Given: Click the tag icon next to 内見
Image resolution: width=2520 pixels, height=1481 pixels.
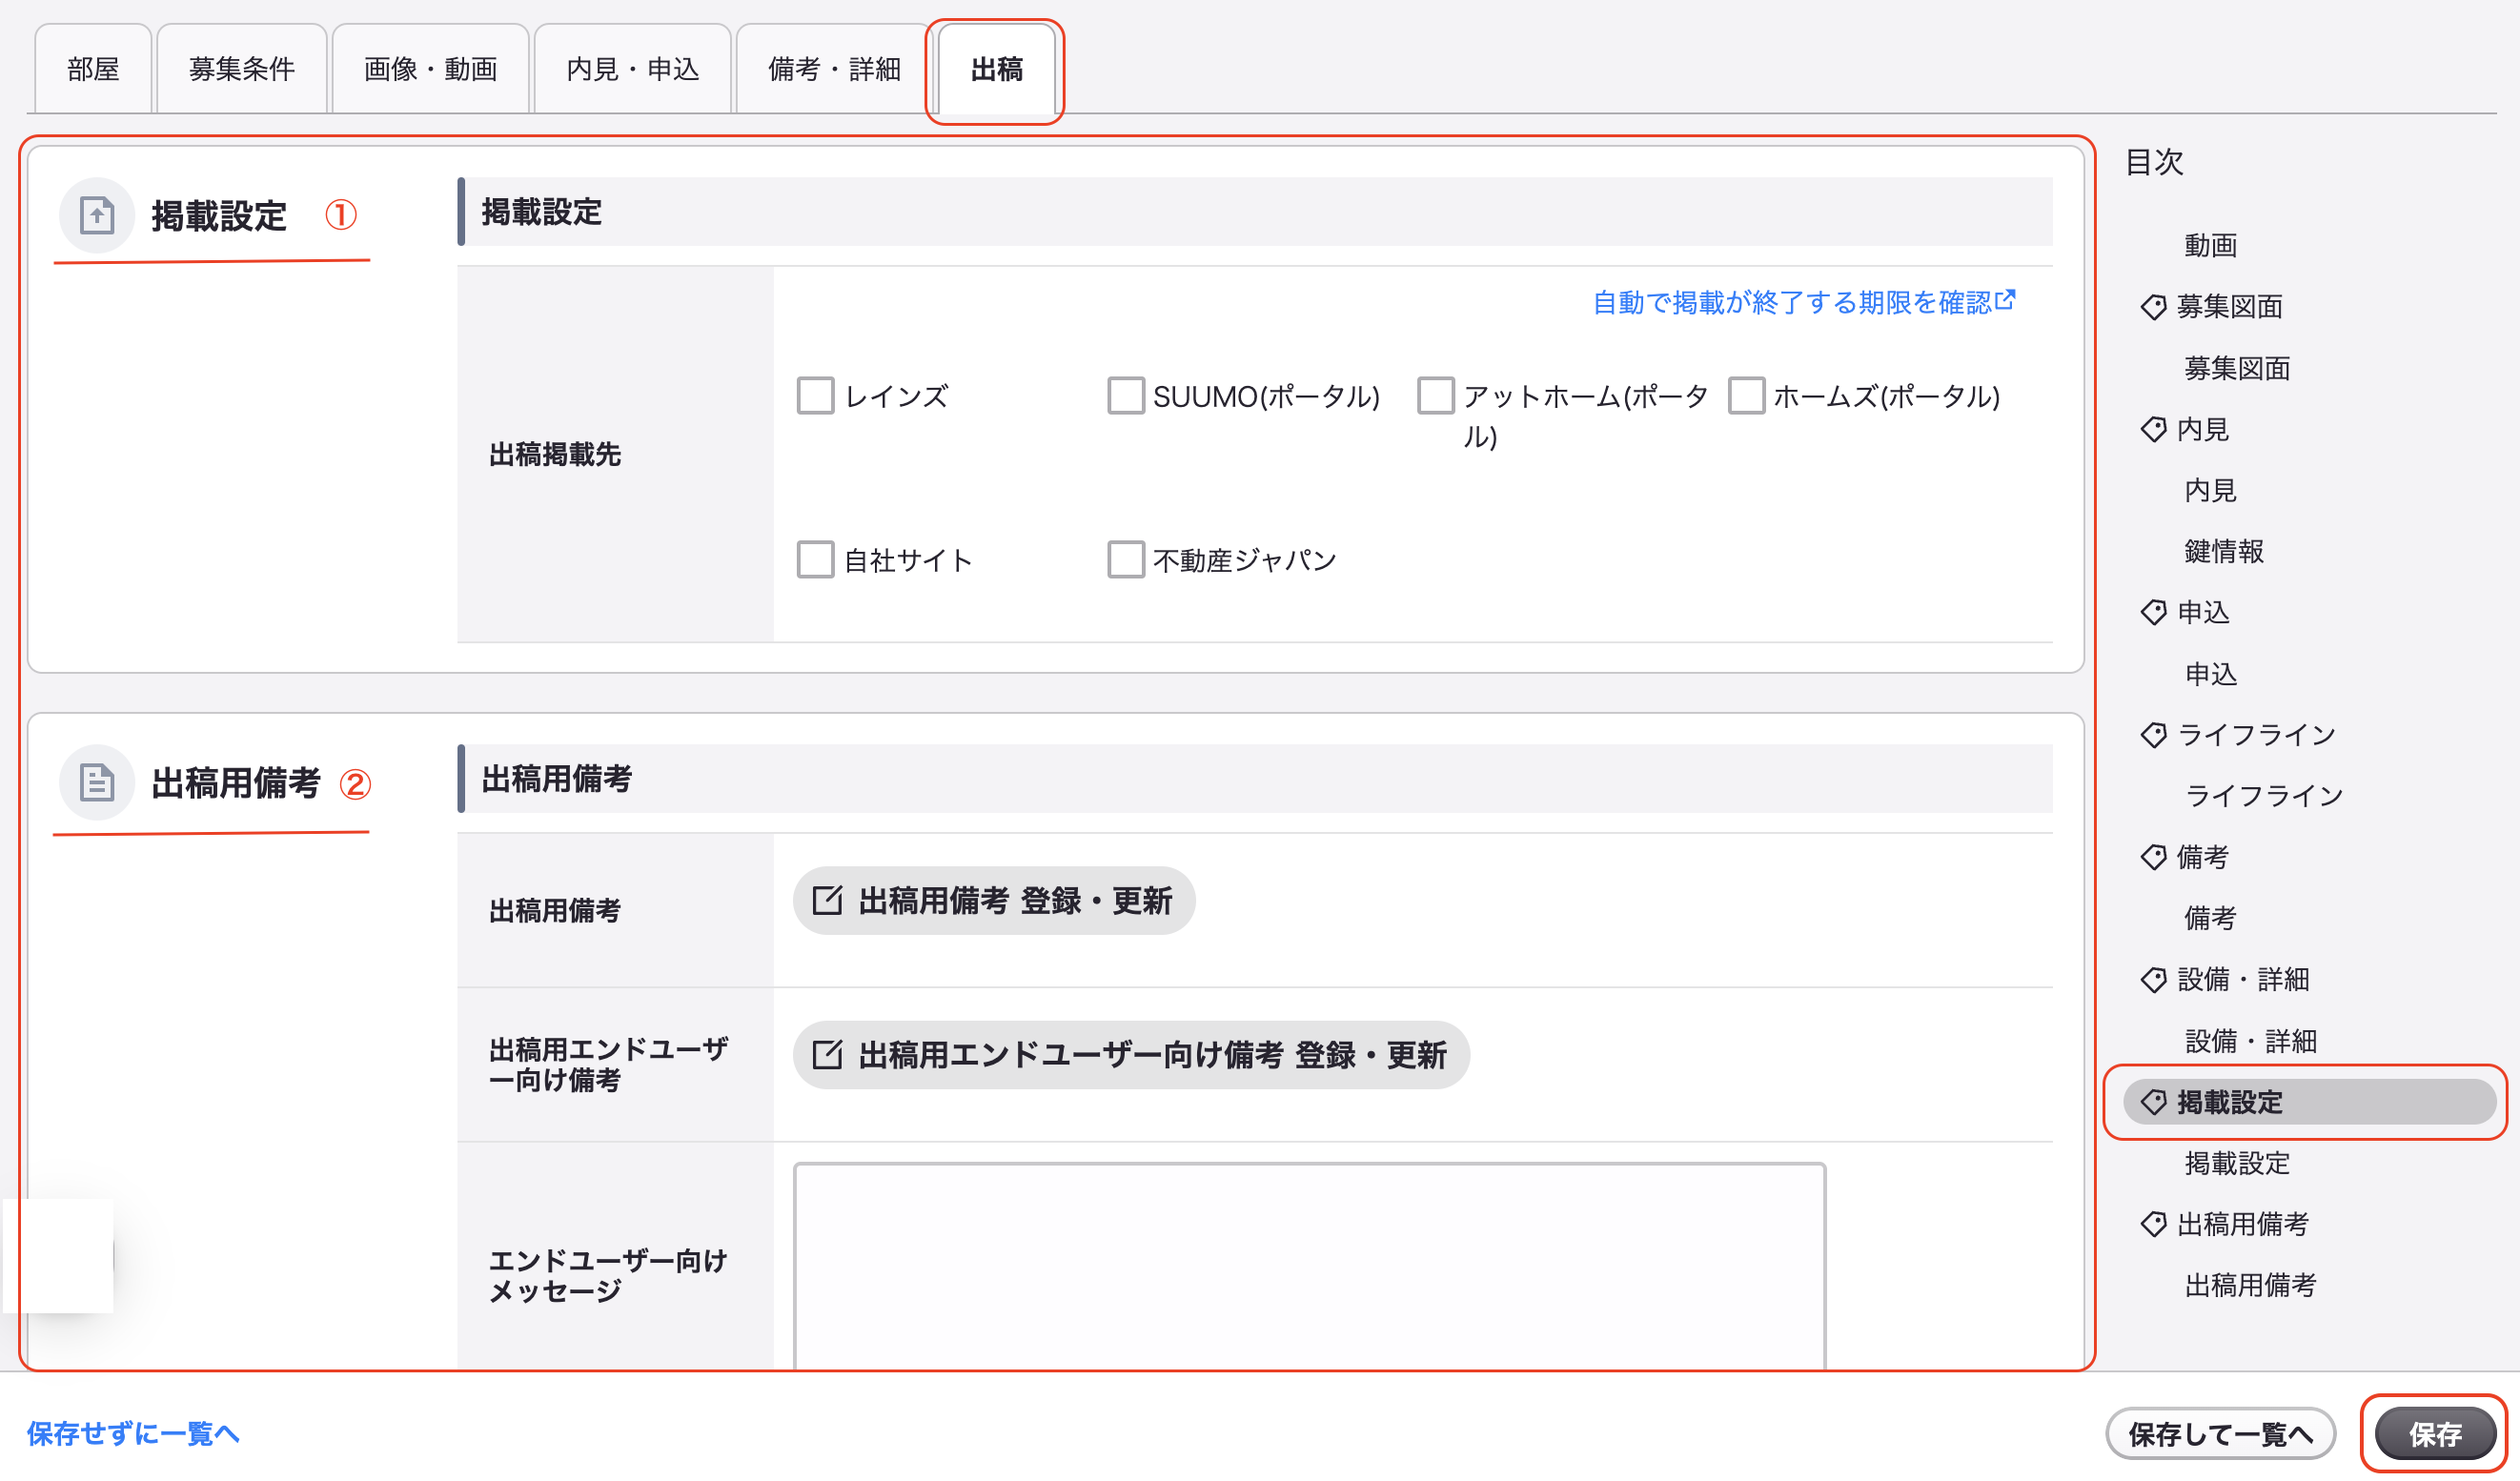Looking at the screenshot, I should click(x=2153, y=429).
